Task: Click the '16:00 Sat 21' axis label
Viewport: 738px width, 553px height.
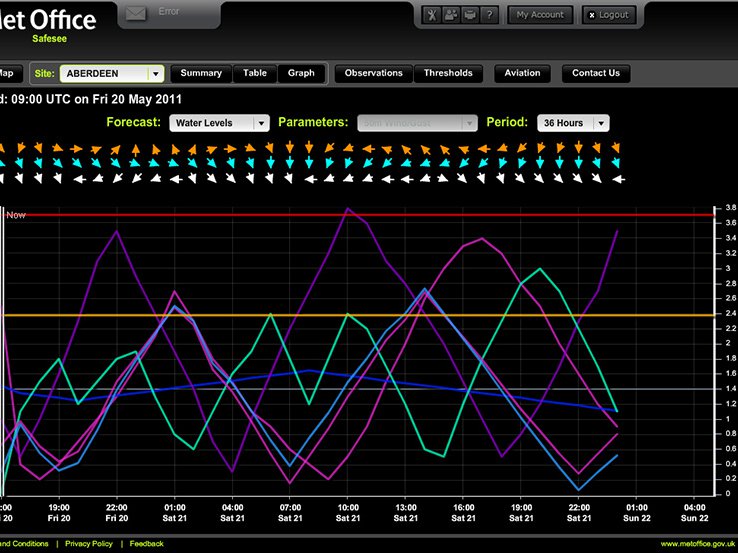Action: click(x=464, y=513)
